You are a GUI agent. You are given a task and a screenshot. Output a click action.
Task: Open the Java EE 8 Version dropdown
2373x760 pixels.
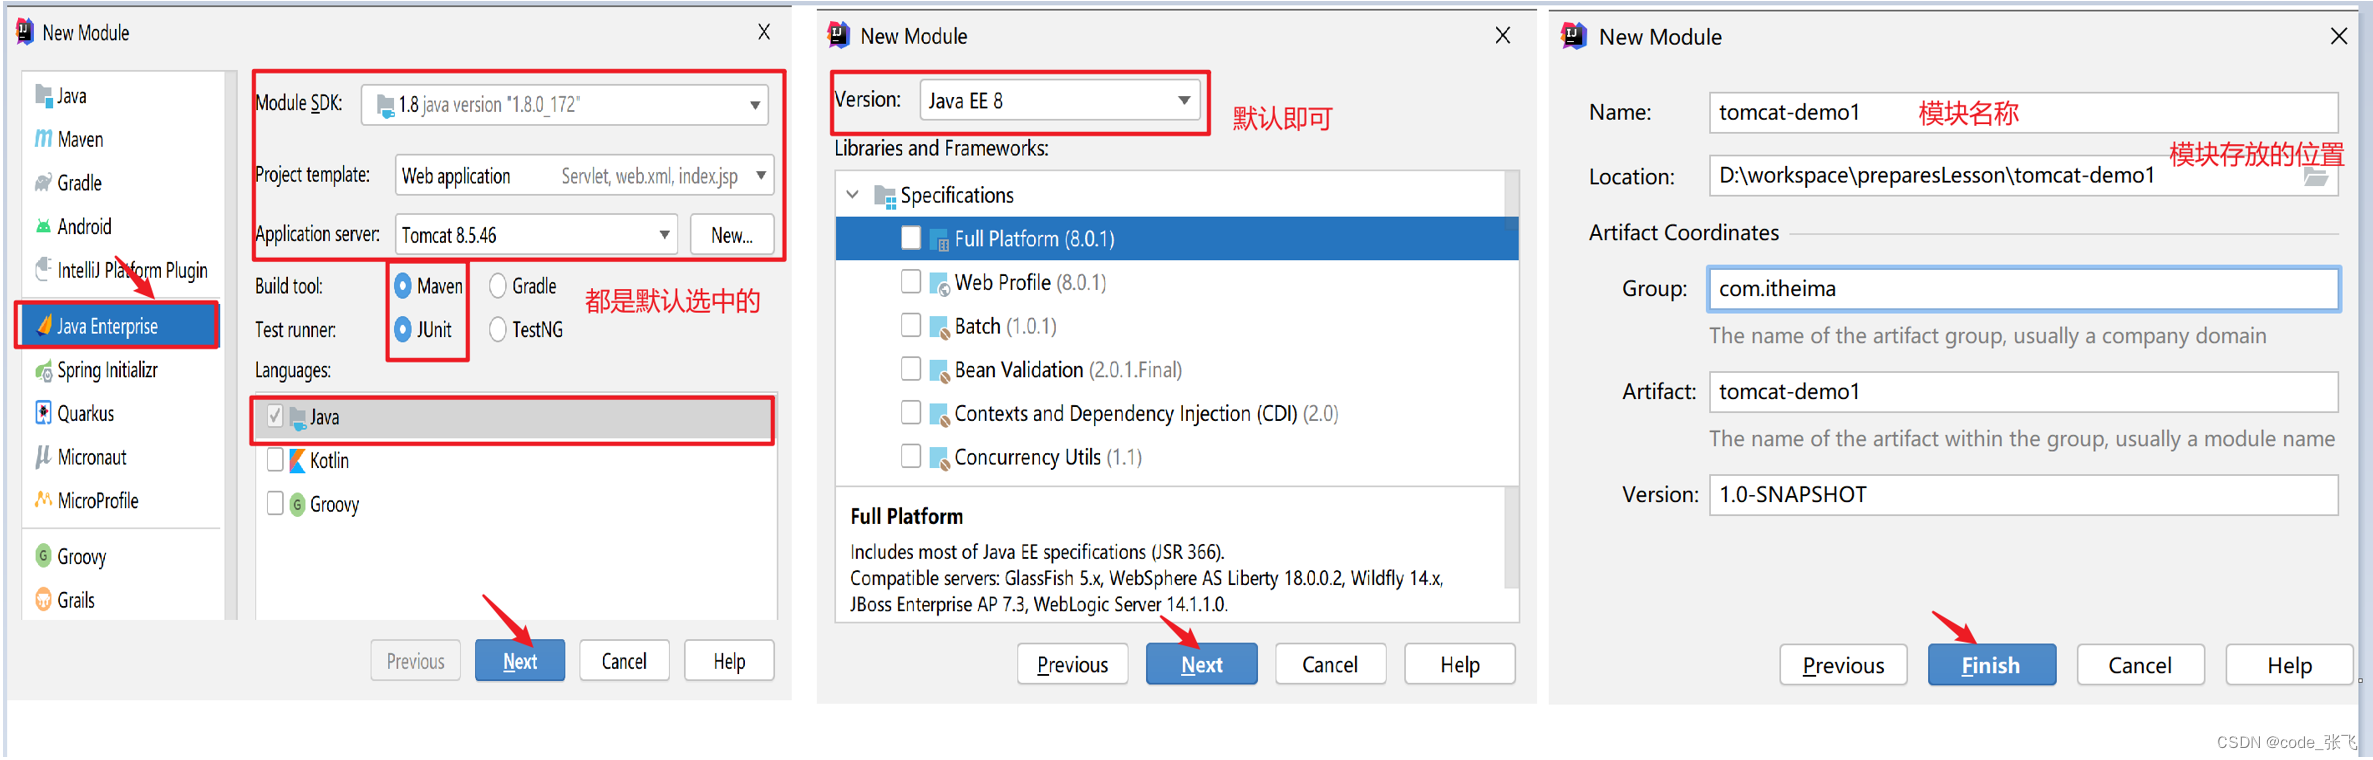tap(1059, 100)
